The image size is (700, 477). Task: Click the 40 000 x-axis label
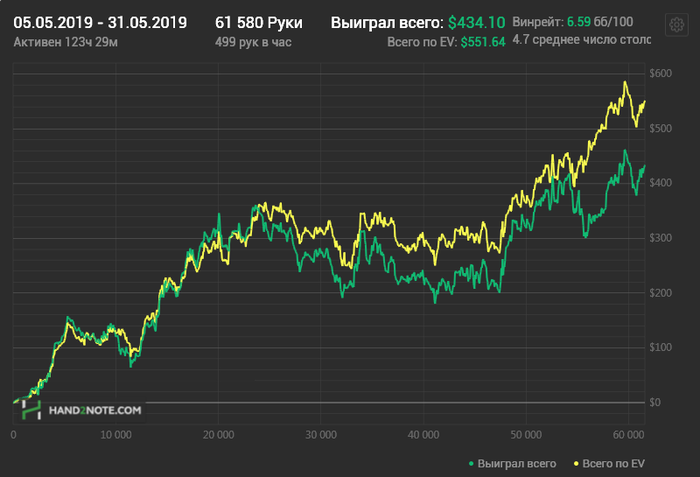pyautogui.click(x=424, y=435)
